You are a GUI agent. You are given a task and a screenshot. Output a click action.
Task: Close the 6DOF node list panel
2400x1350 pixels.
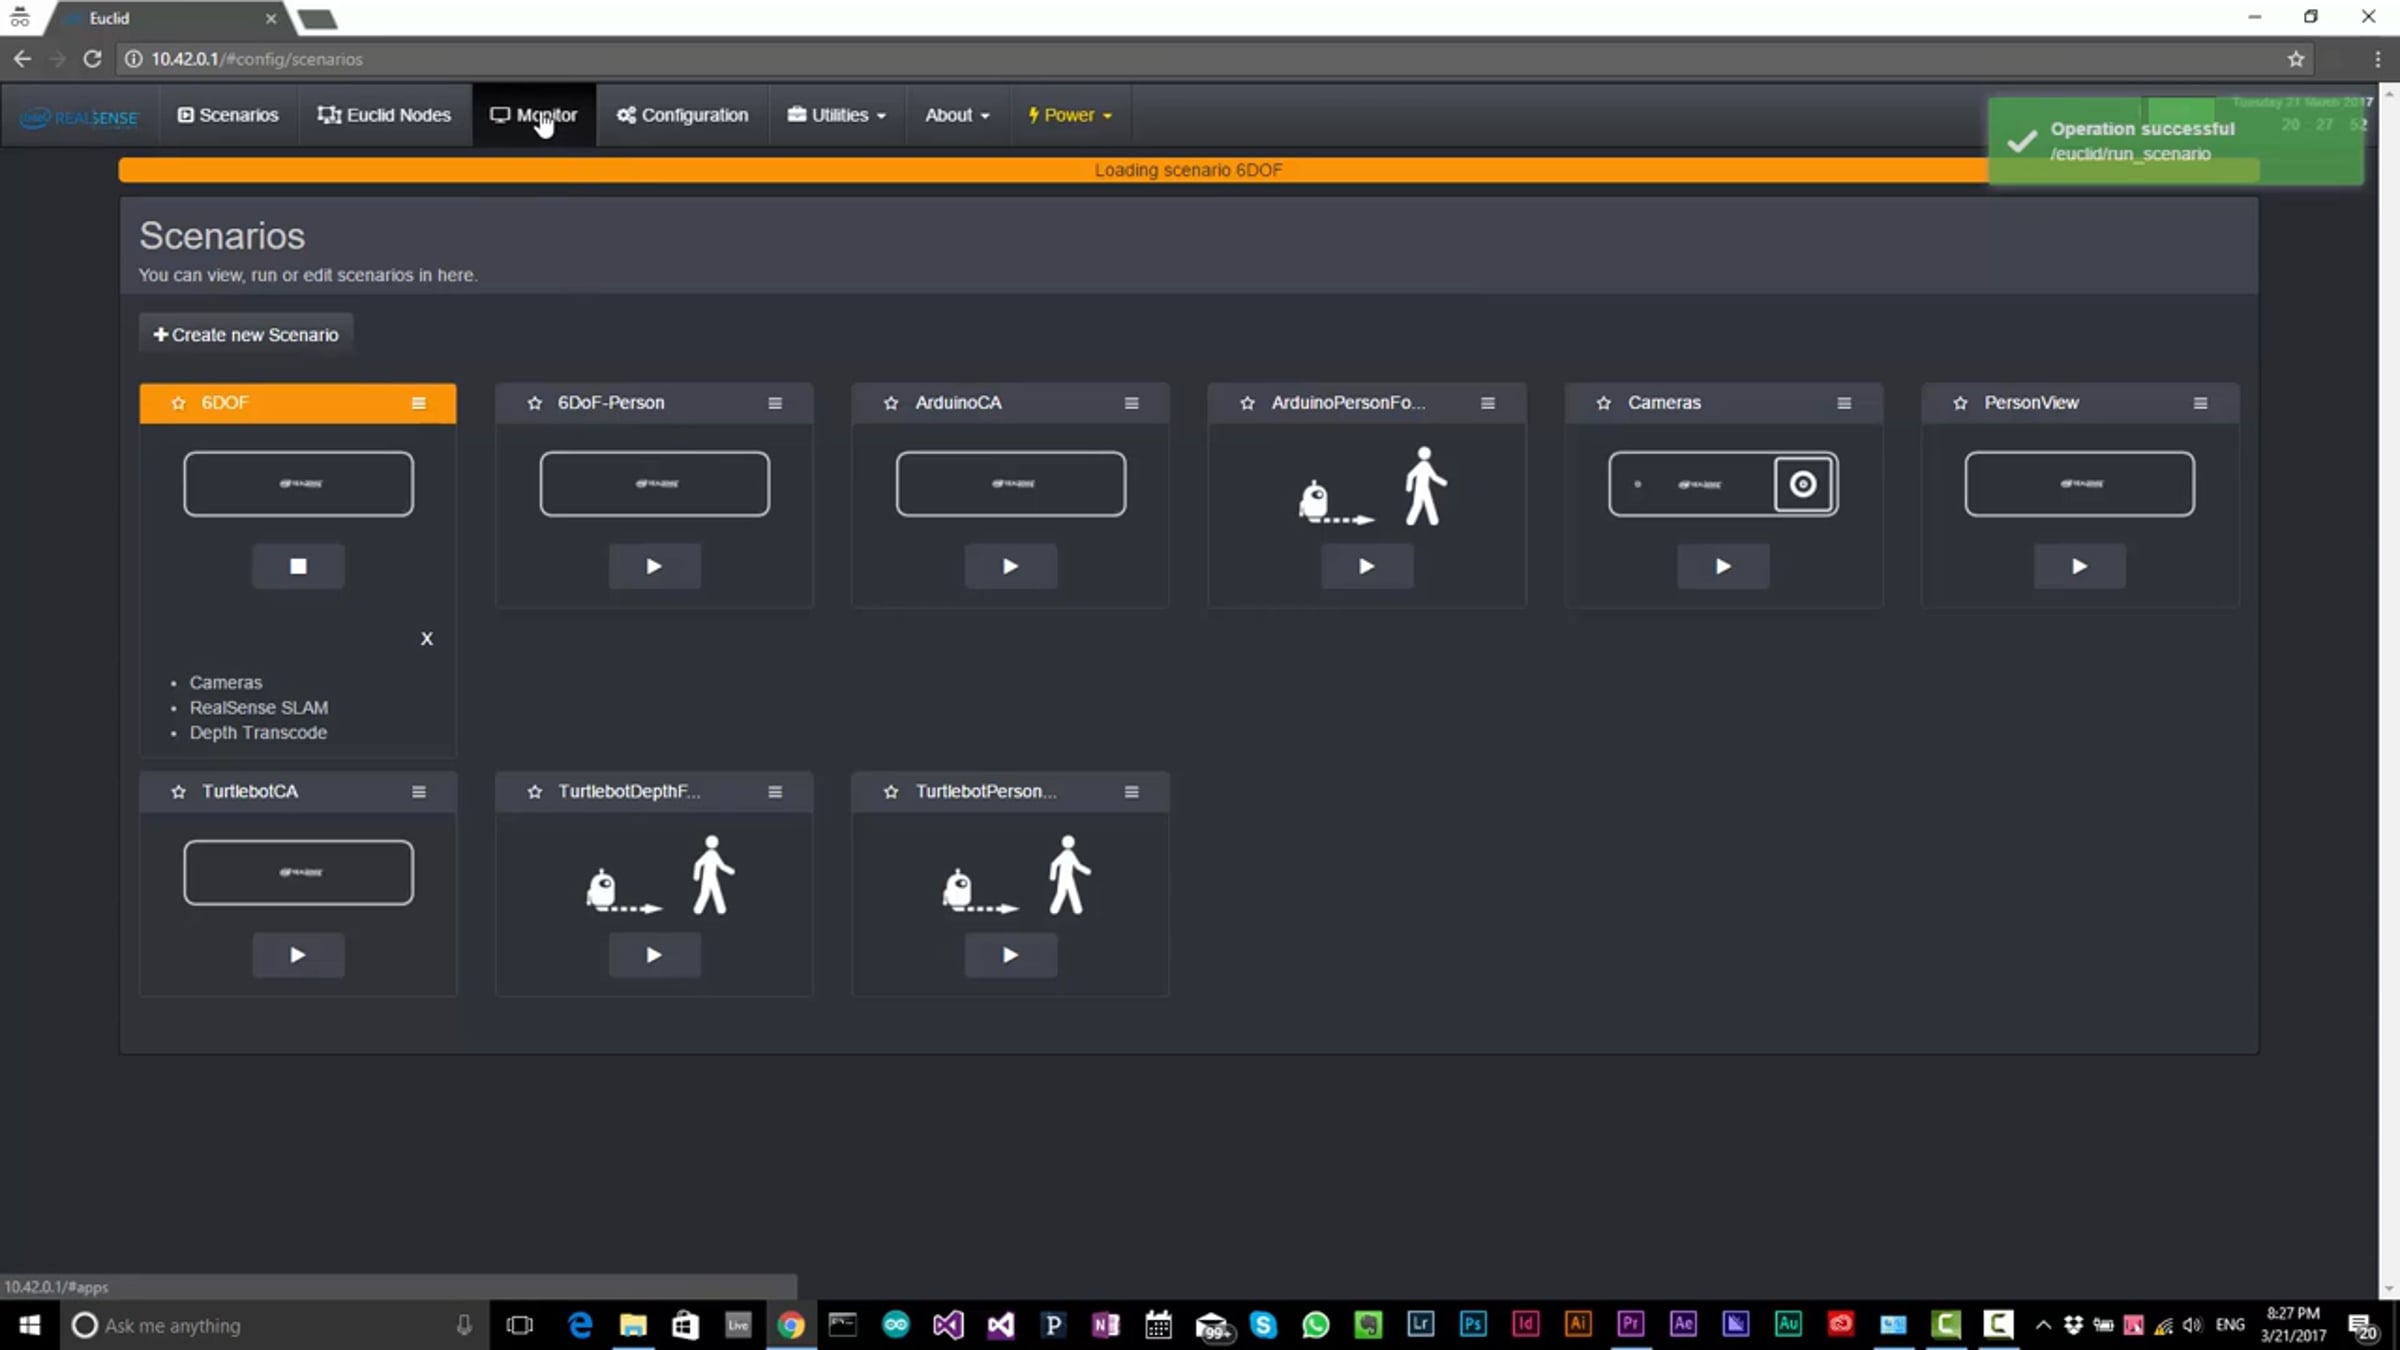tap(427, 639)
